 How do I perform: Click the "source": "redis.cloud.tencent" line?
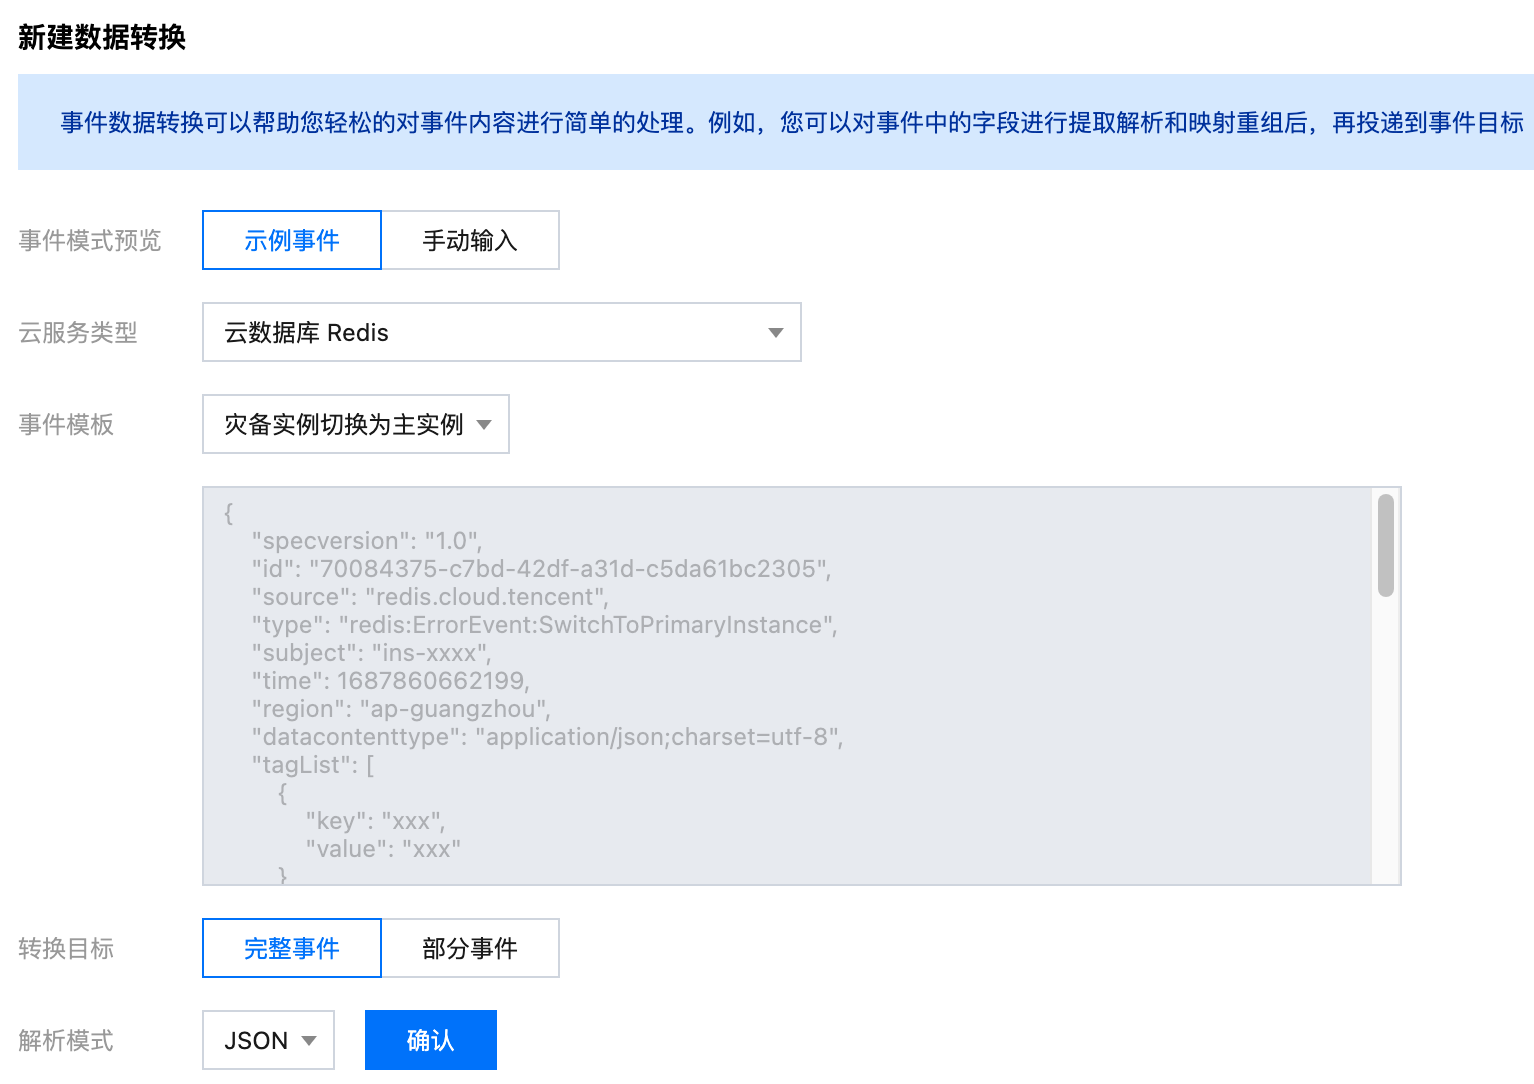click(x=430, y=597)
